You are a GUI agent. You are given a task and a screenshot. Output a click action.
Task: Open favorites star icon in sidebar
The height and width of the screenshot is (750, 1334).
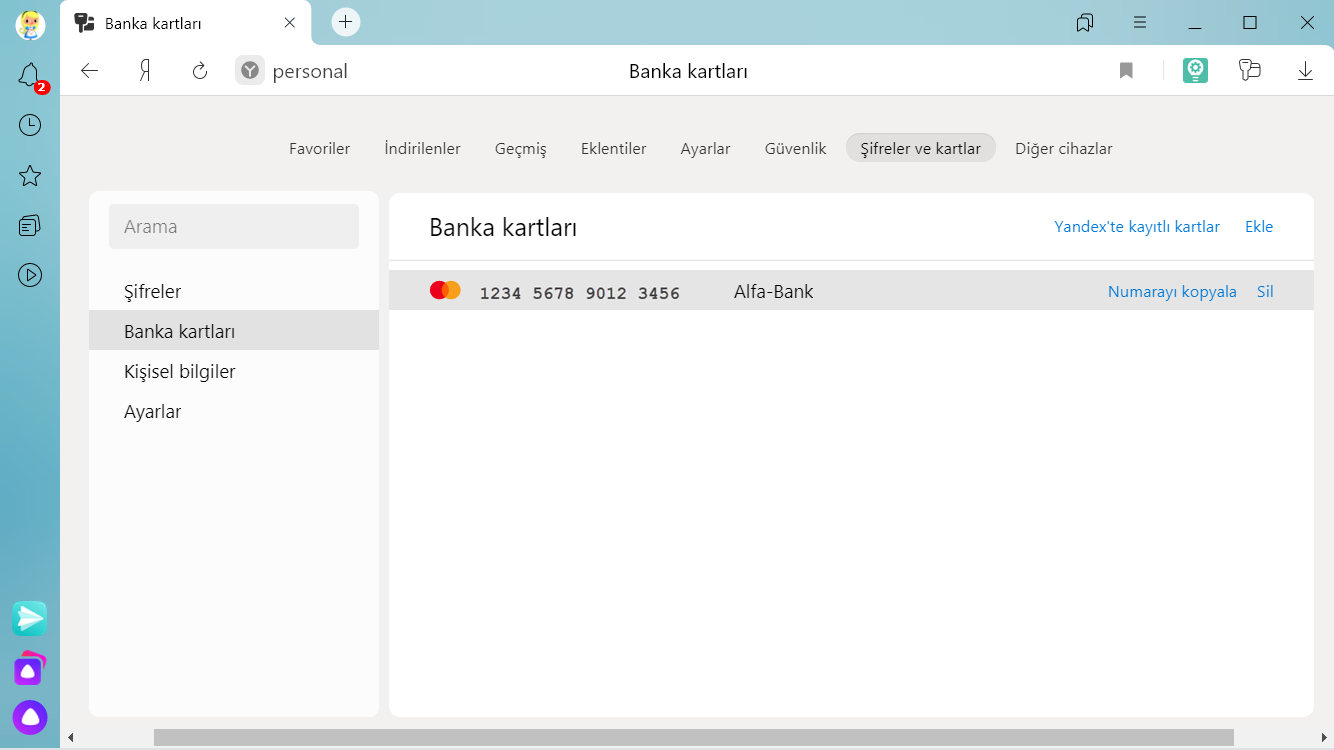pyautogui.click(x=30, y=176)
